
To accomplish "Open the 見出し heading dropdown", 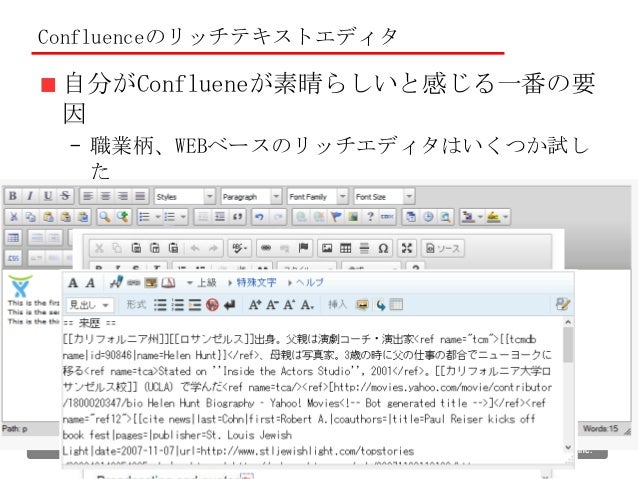I will point(89,305).
